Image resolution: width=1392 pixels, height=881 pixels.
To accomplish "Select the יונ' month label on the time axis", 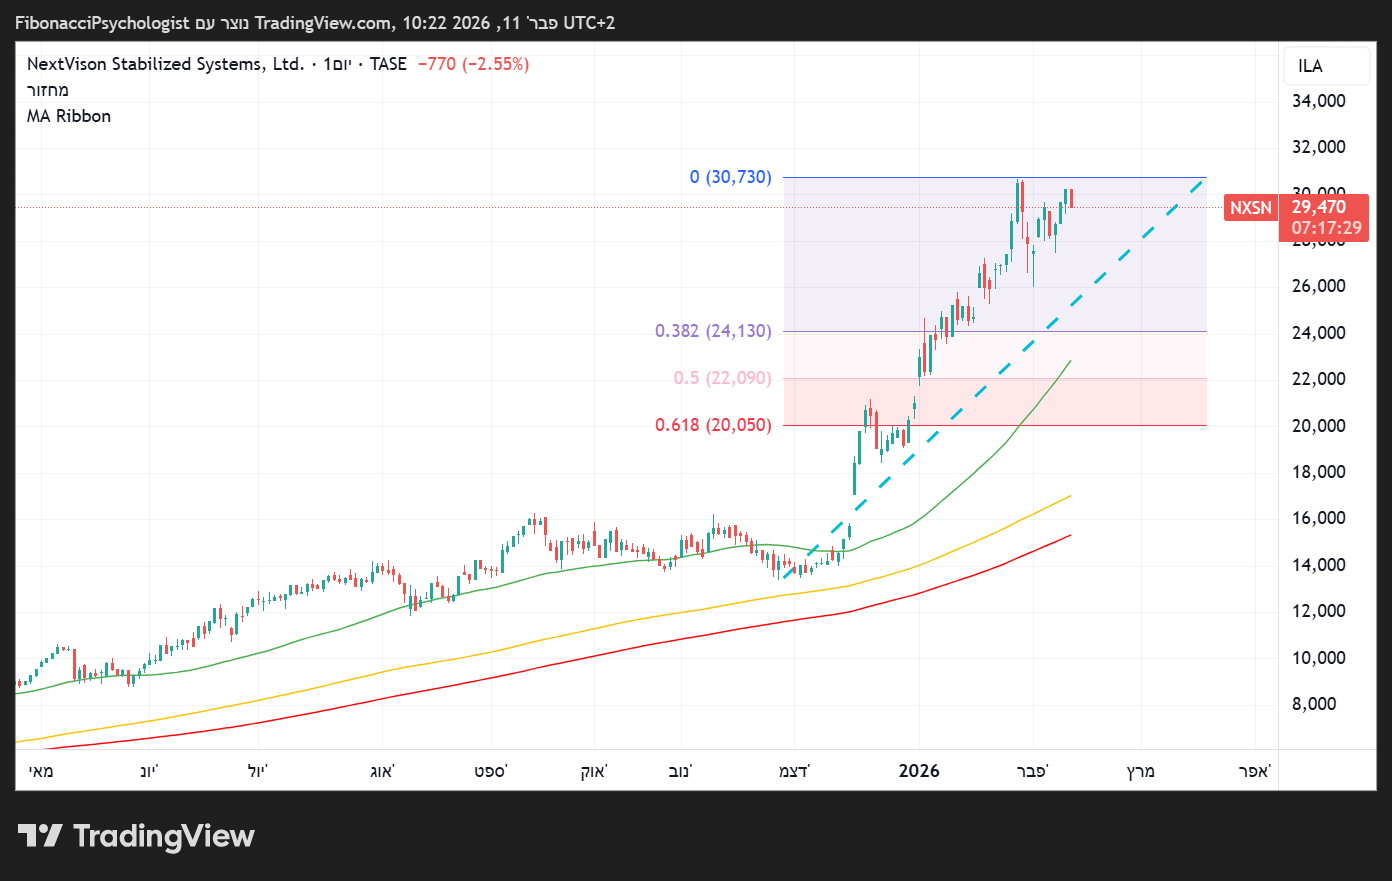I will click(x=149, y=771).
